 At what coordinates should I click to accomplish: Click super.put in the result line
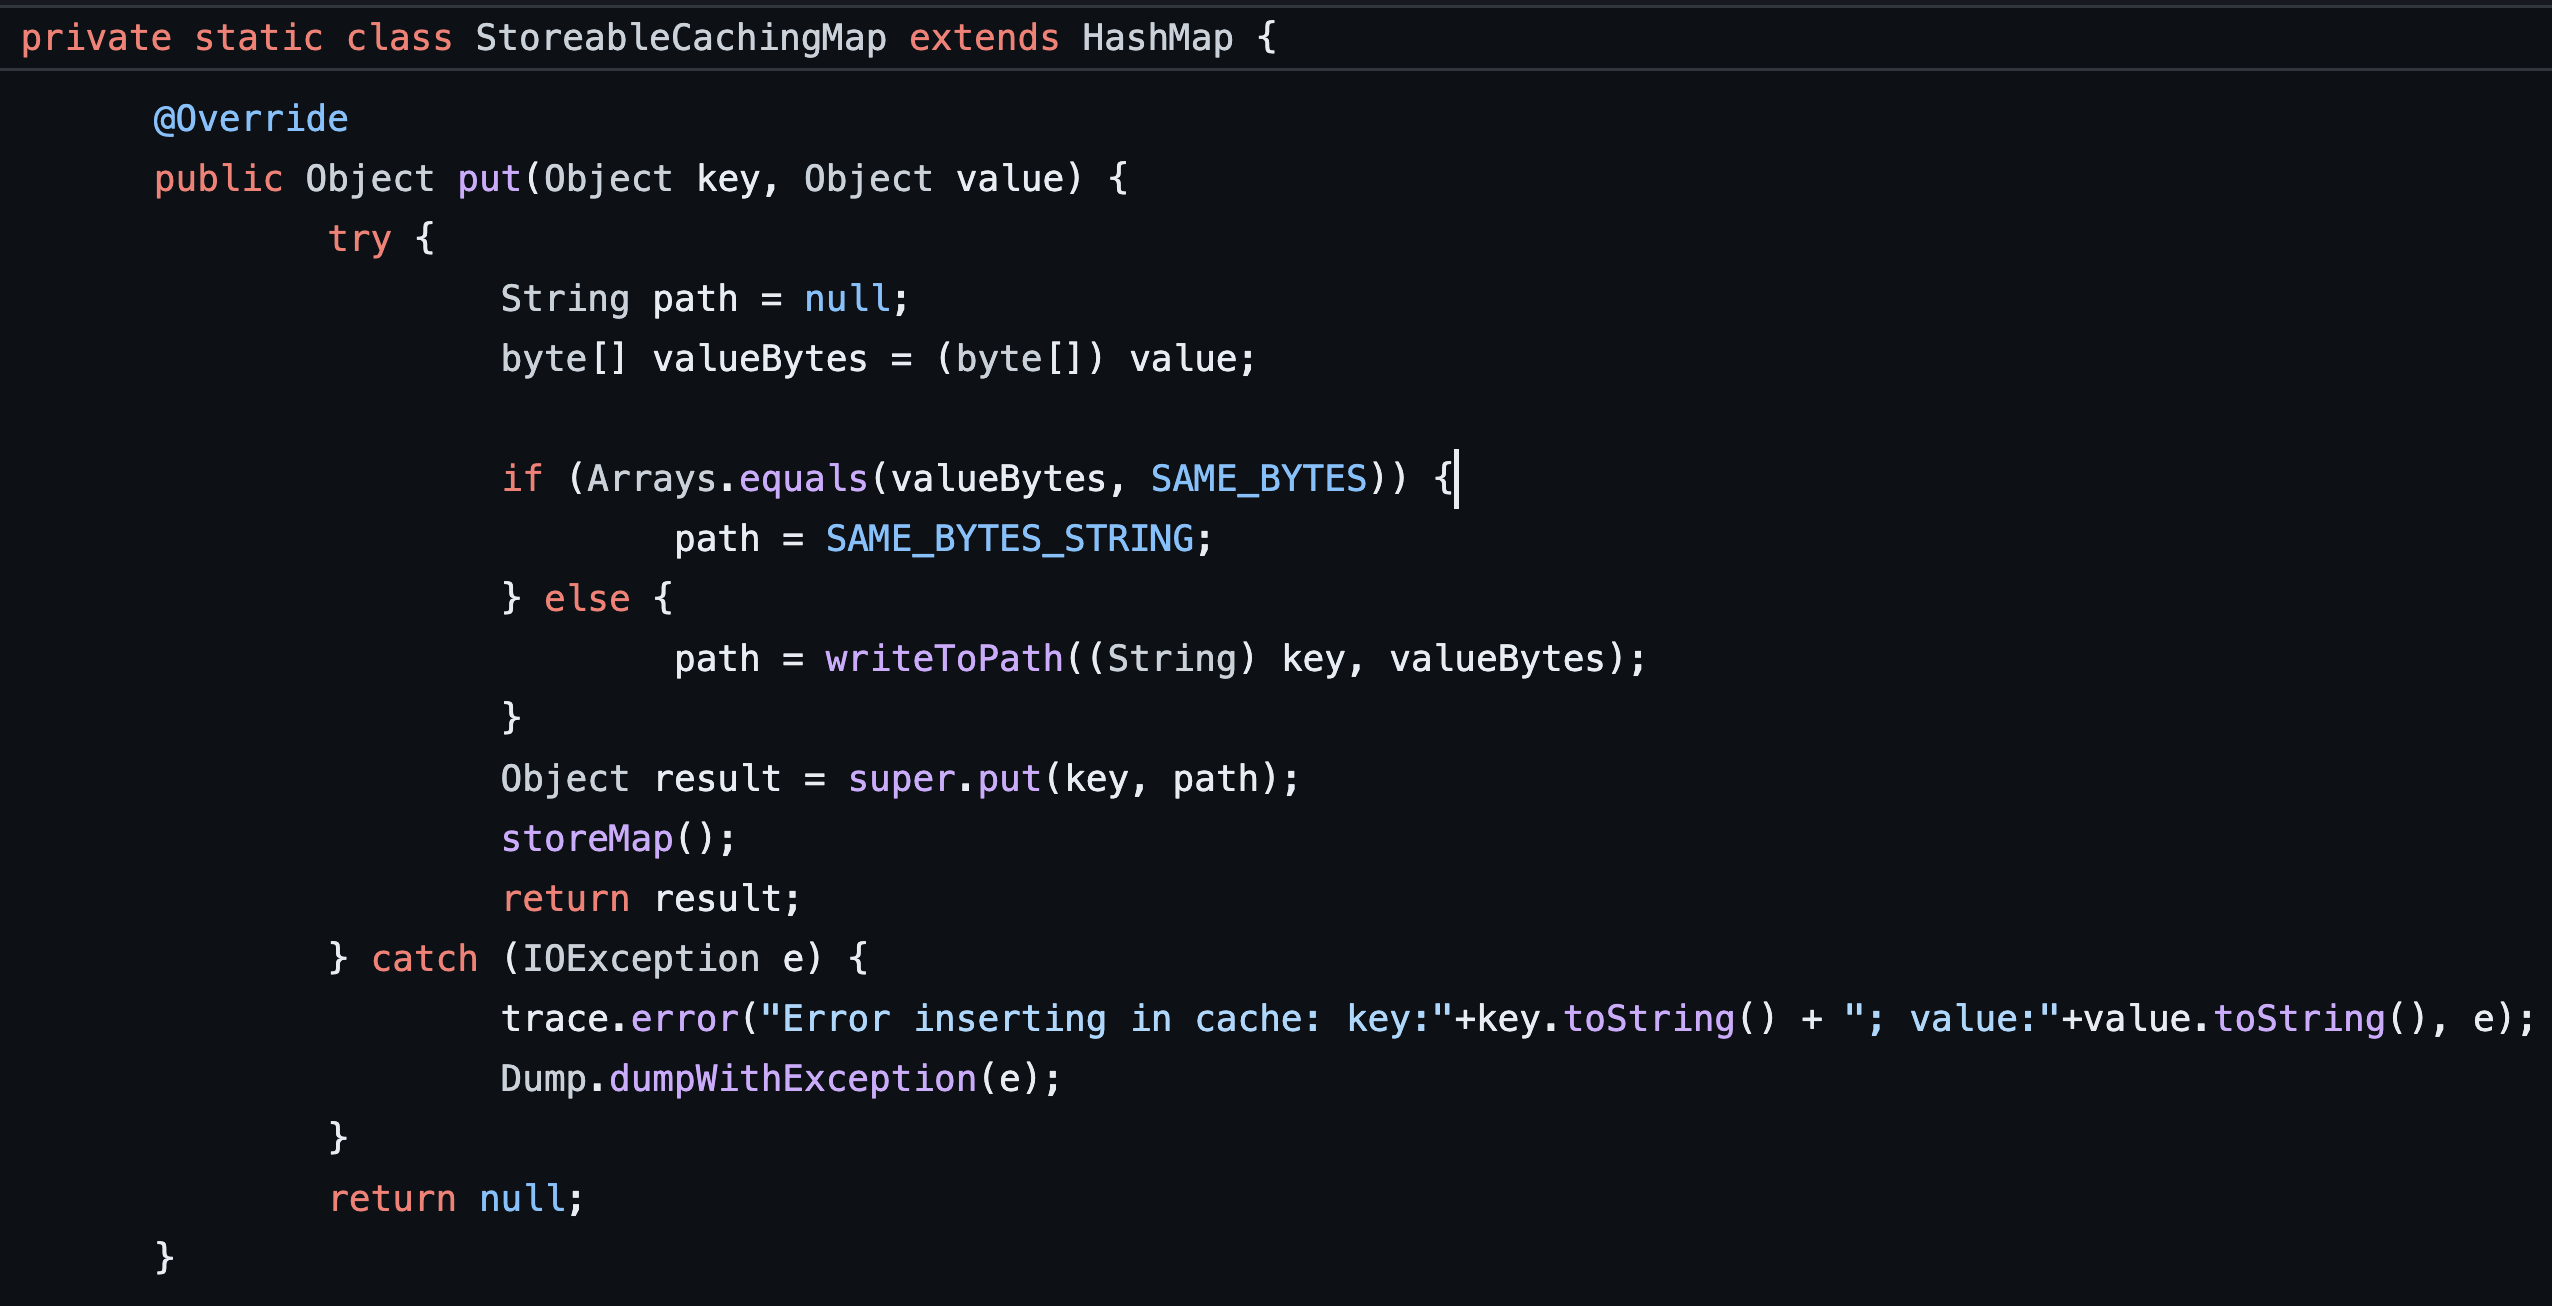coord(945,779)
